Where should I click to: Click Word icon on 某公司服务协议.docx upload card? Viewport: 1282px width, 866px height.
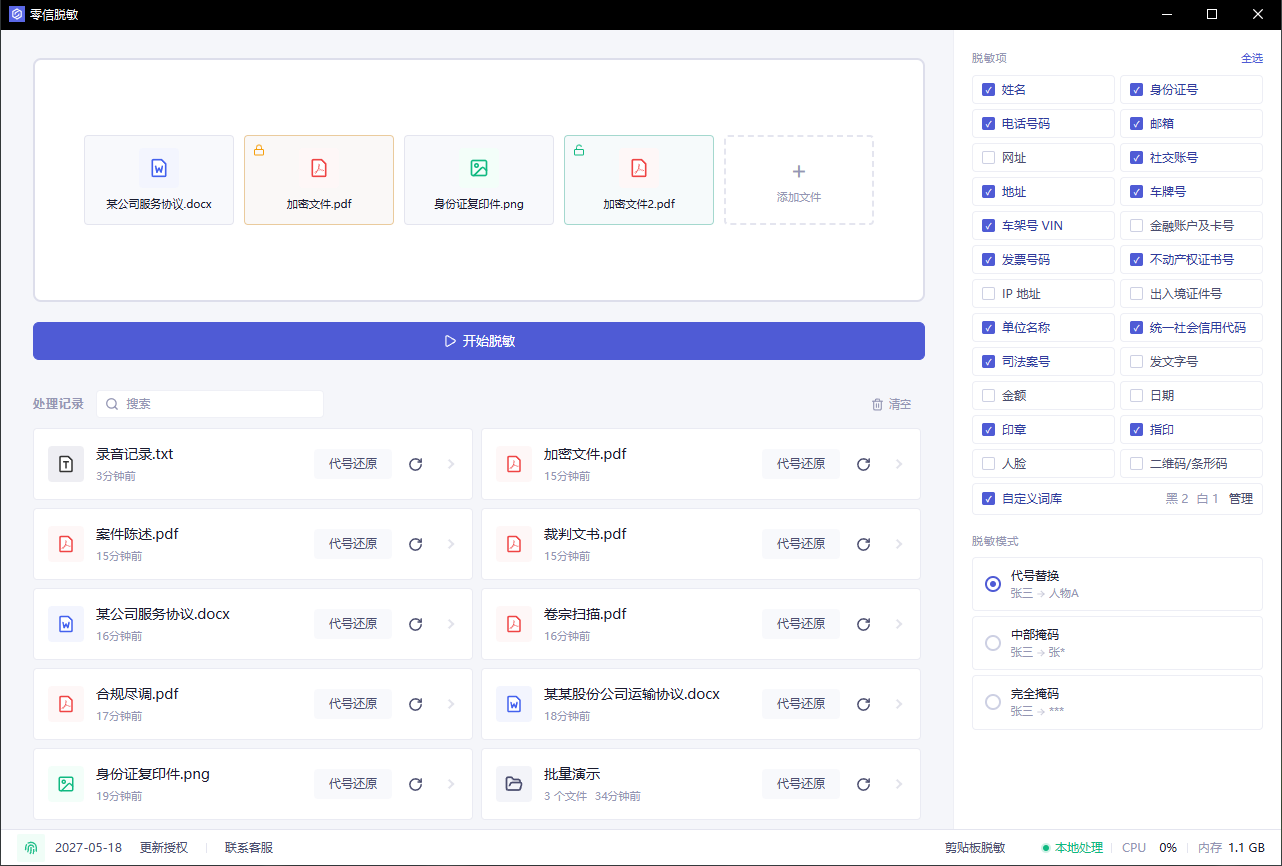159,168
